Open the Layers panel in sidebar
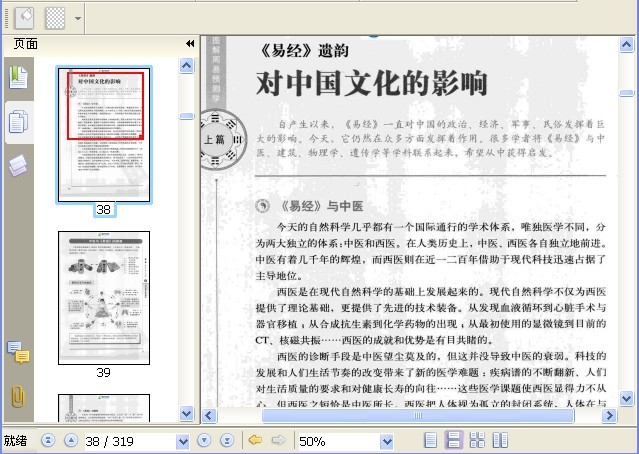The image size is (639, 454). click(x=18, y=165)
